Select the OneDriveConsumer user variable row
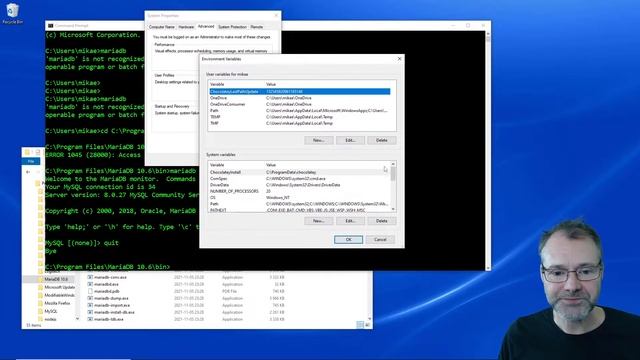640x360 pixels. tap(300, 104)
